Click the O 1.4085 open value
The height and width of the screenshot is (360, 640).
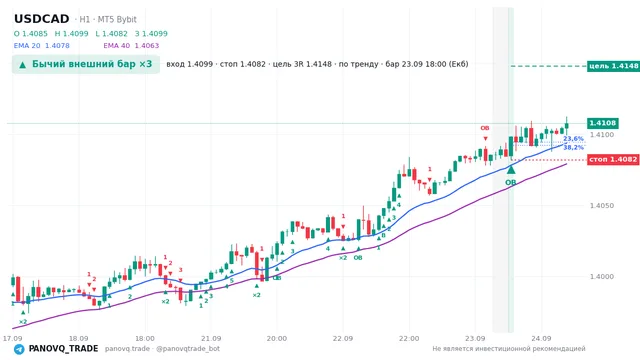pyautogui.click(x=31, y=34)
